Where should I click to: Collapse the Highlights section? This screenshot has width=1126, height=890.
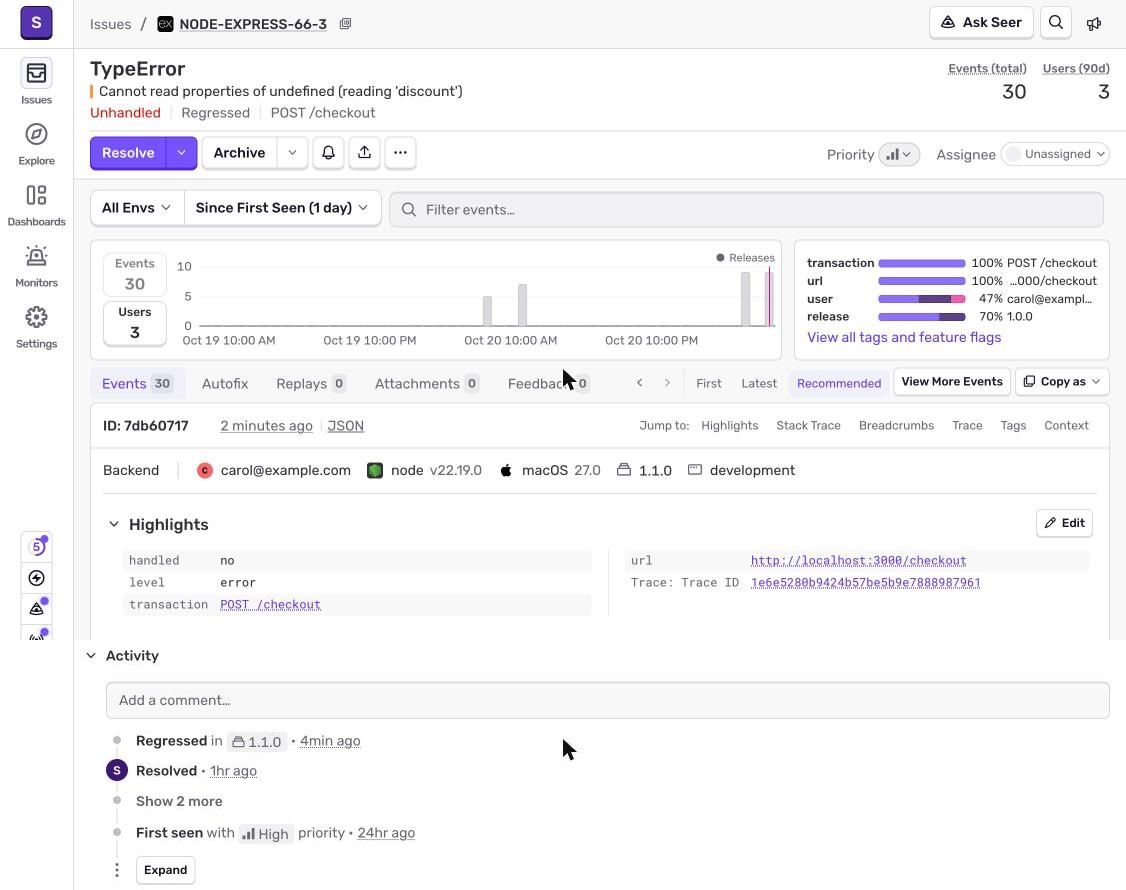coord(113,524)
